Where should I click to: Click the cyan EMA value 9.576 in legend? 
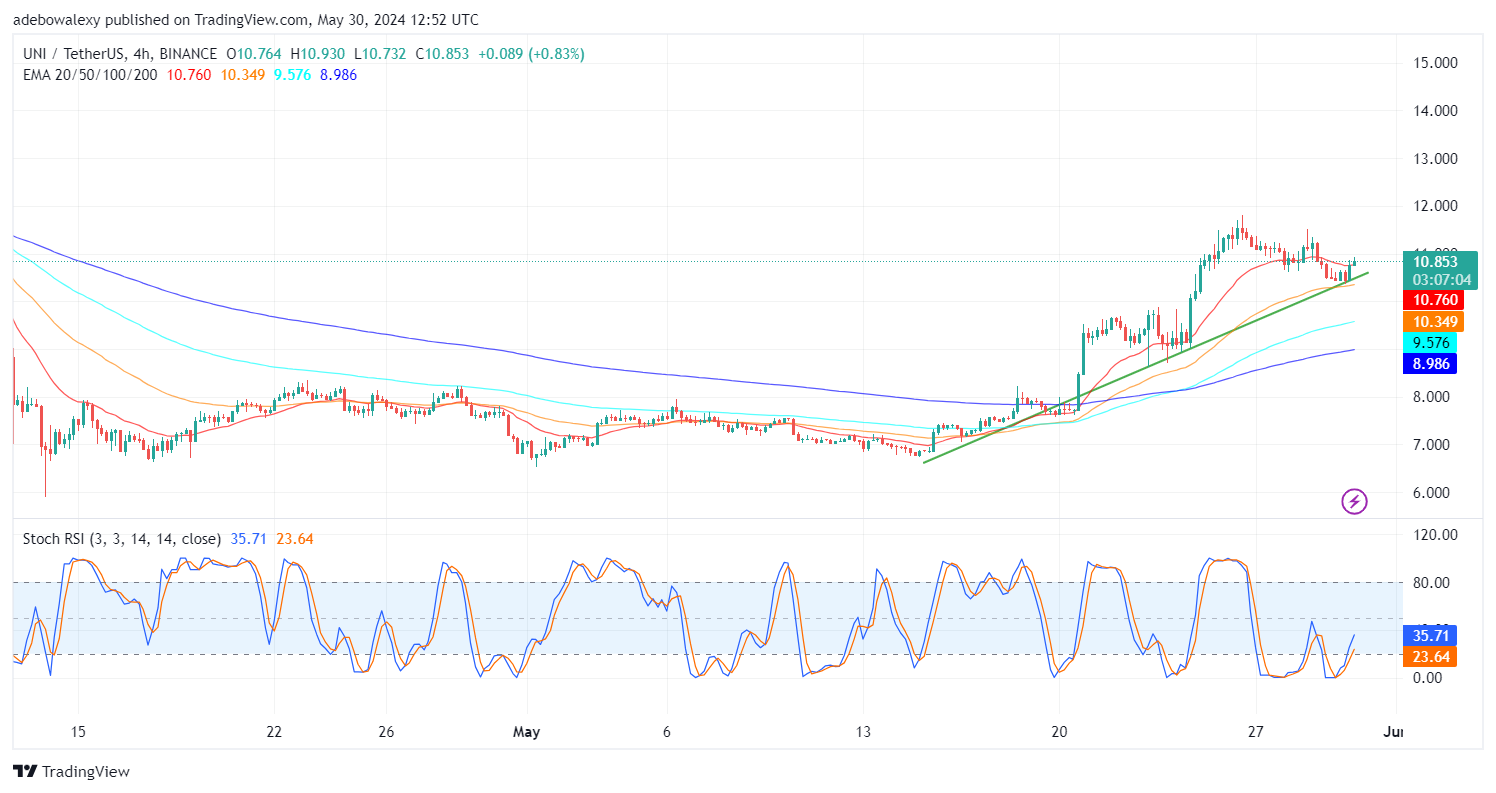[x=291, y=74]
